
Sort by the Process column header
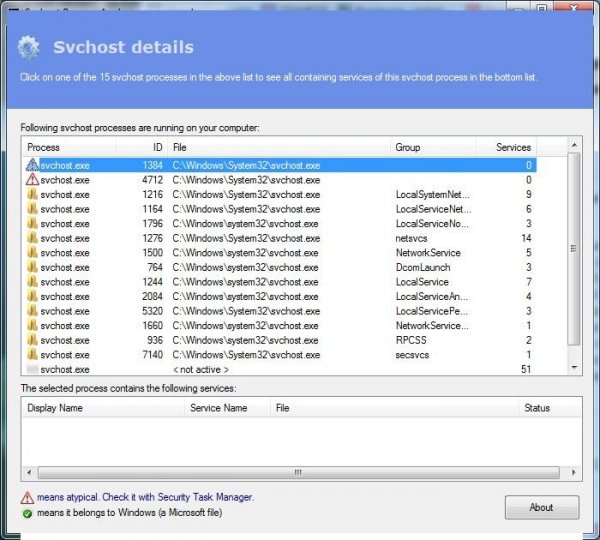point(69,147)
